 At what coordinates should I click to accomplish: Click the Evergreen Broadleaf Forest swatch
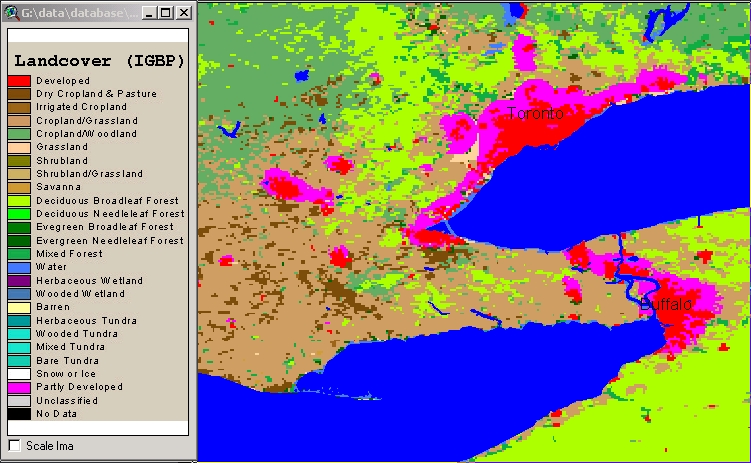click(x=19, y=227)
